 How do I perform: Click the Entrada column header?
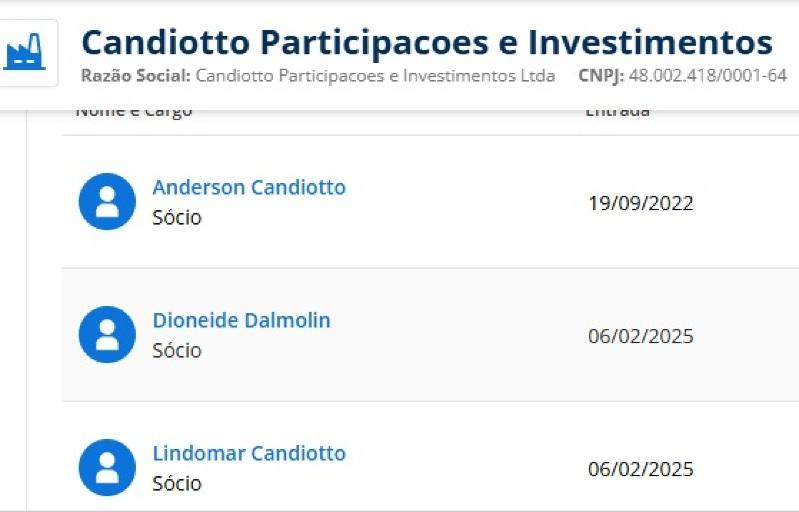click(x=617, y=113)
